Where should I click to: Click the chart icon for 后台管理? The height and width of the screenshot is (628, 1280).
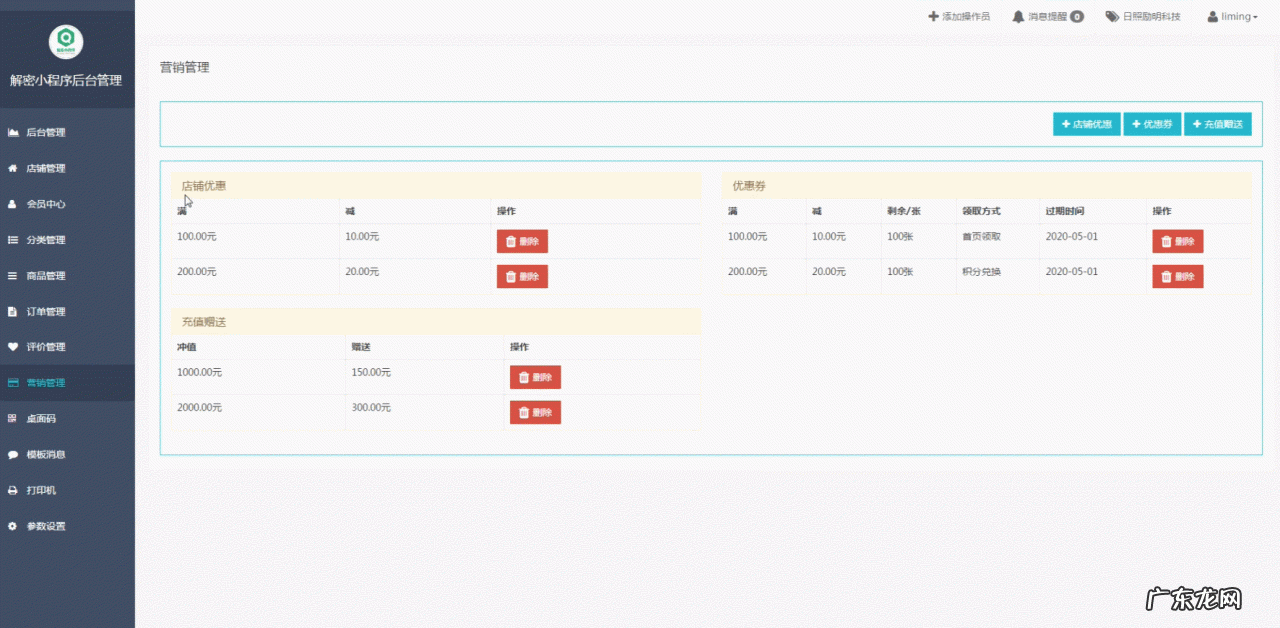point(13,133)
